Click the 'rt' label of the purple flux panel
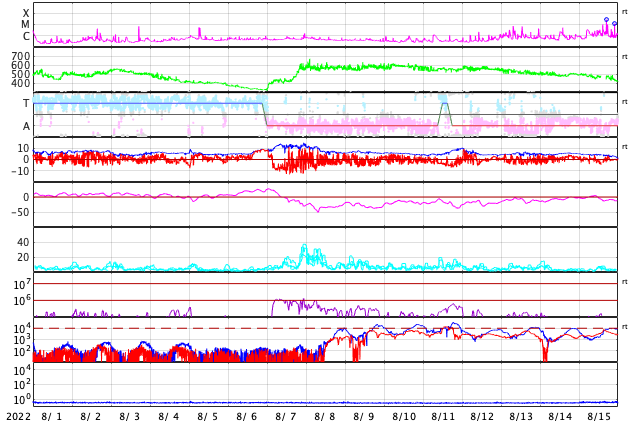Viewport: 634px width, 424px height. [625, 282]
